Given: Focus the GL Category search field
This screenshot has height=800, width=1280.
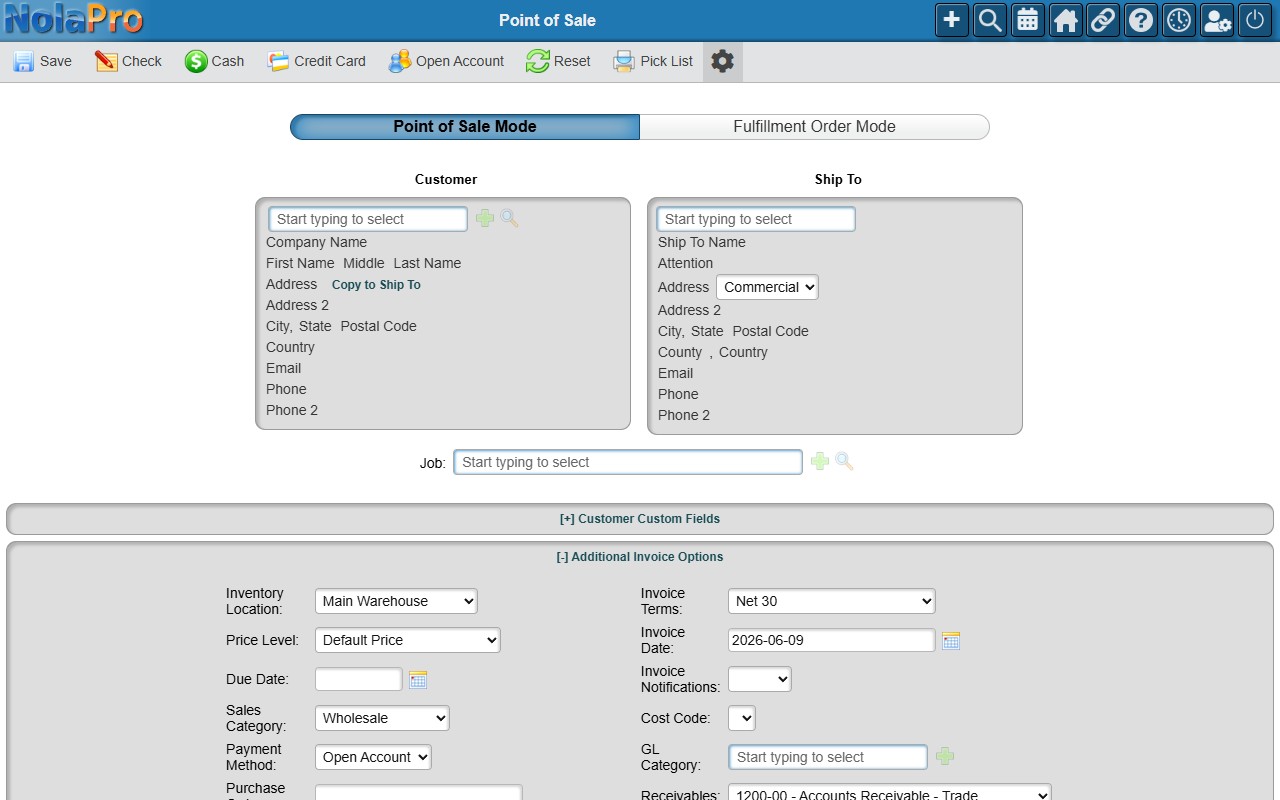Looking at the screenshot, I should coord(828,757).
